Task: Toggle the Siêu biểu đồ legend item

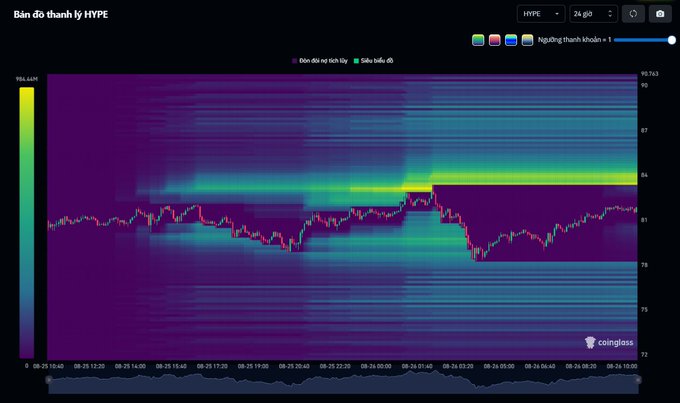Action: pos(373,61)
